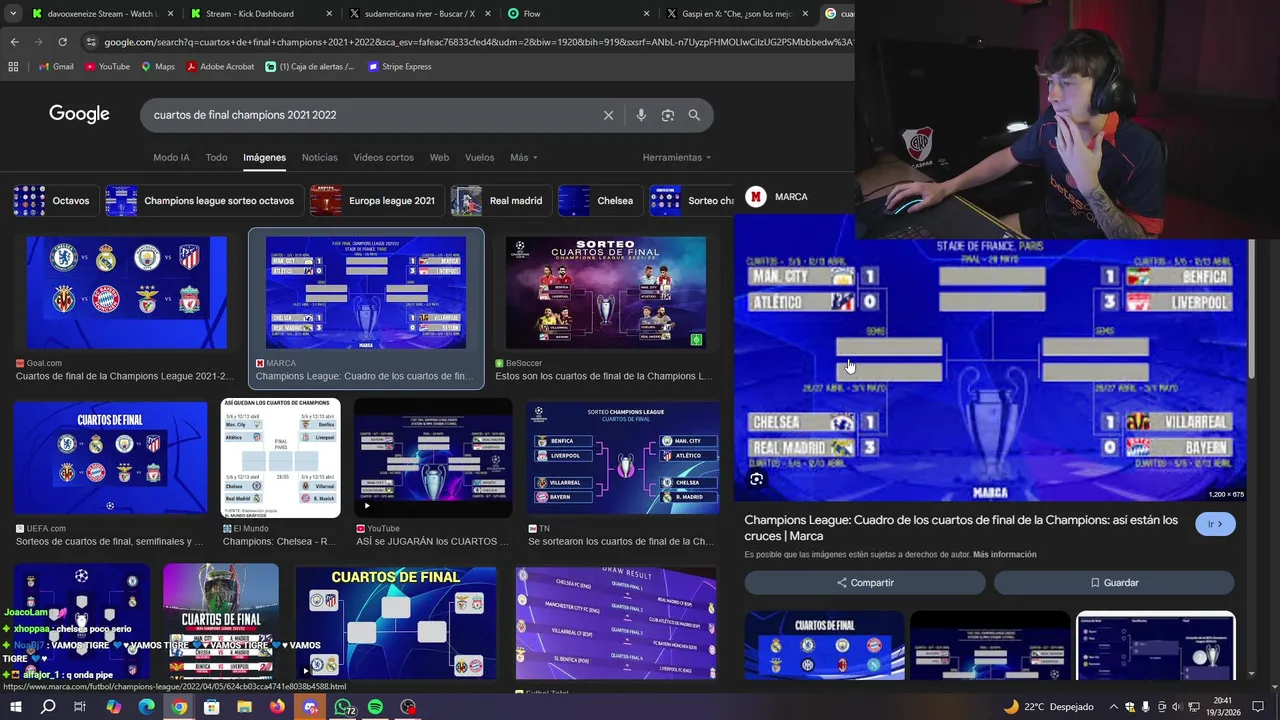This screenshot has height=720, width=1280.
Task: Launch Firefox from the taskbar
Action: [x=277, y=707]
